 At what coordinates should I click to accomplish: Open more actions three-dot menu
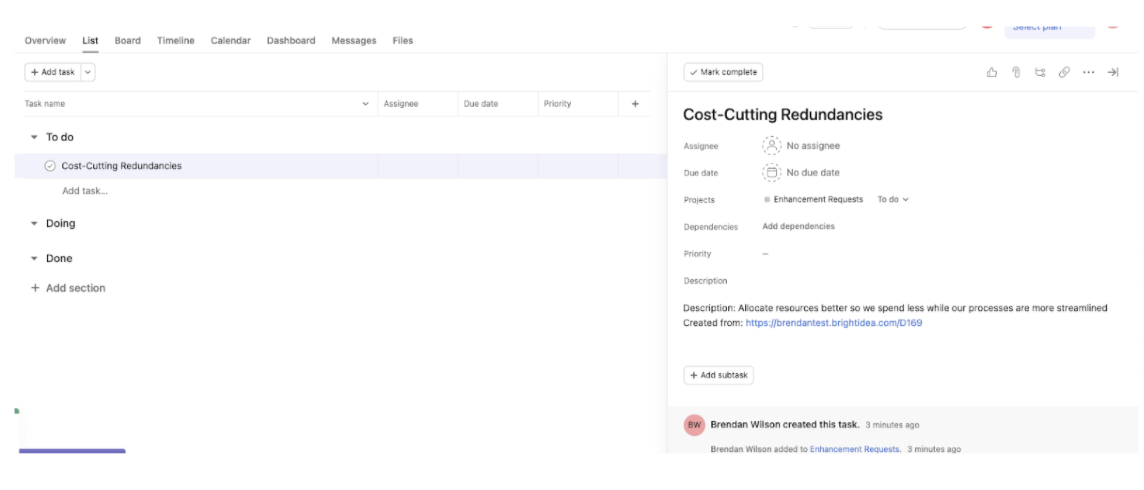(x=1089, y=72)
